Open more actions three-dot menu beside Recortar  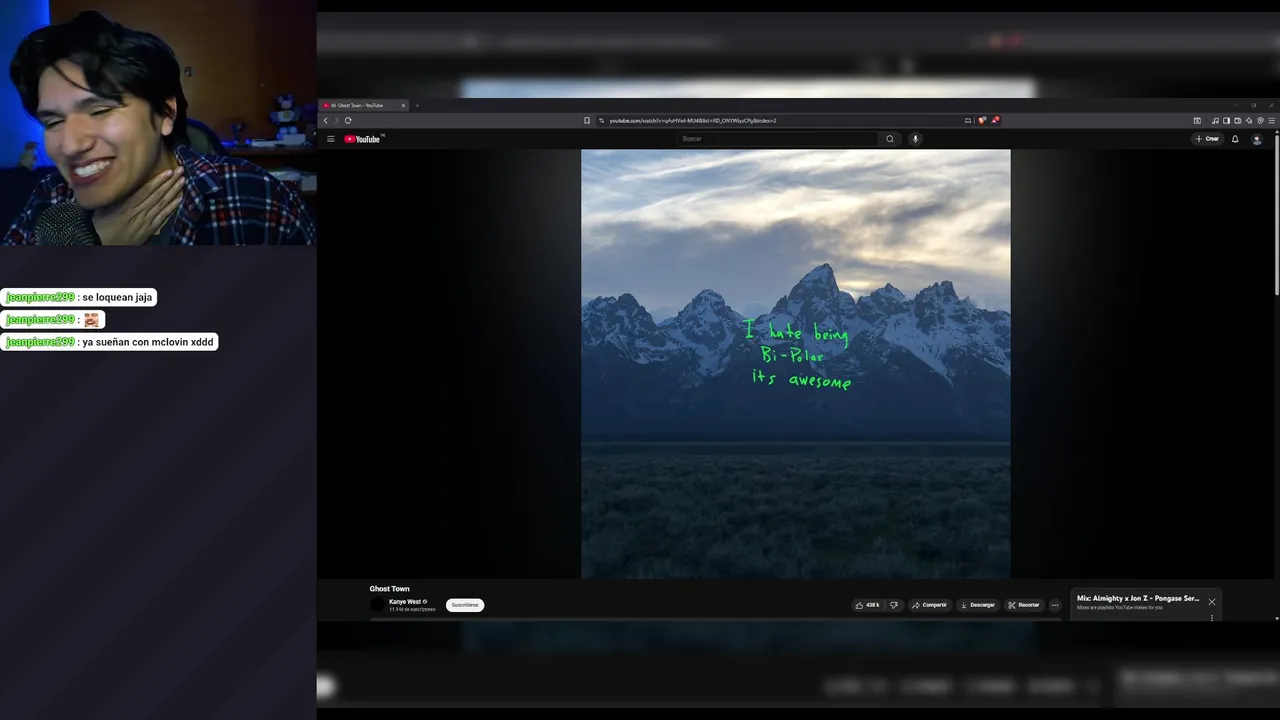point(1054,605)
